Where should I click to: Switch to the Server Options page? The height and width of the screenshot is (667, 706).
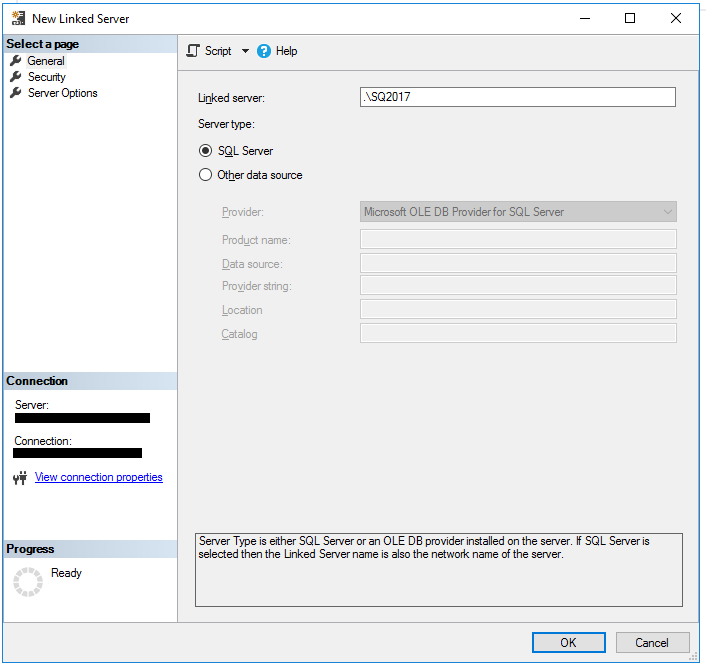point(62,93)
